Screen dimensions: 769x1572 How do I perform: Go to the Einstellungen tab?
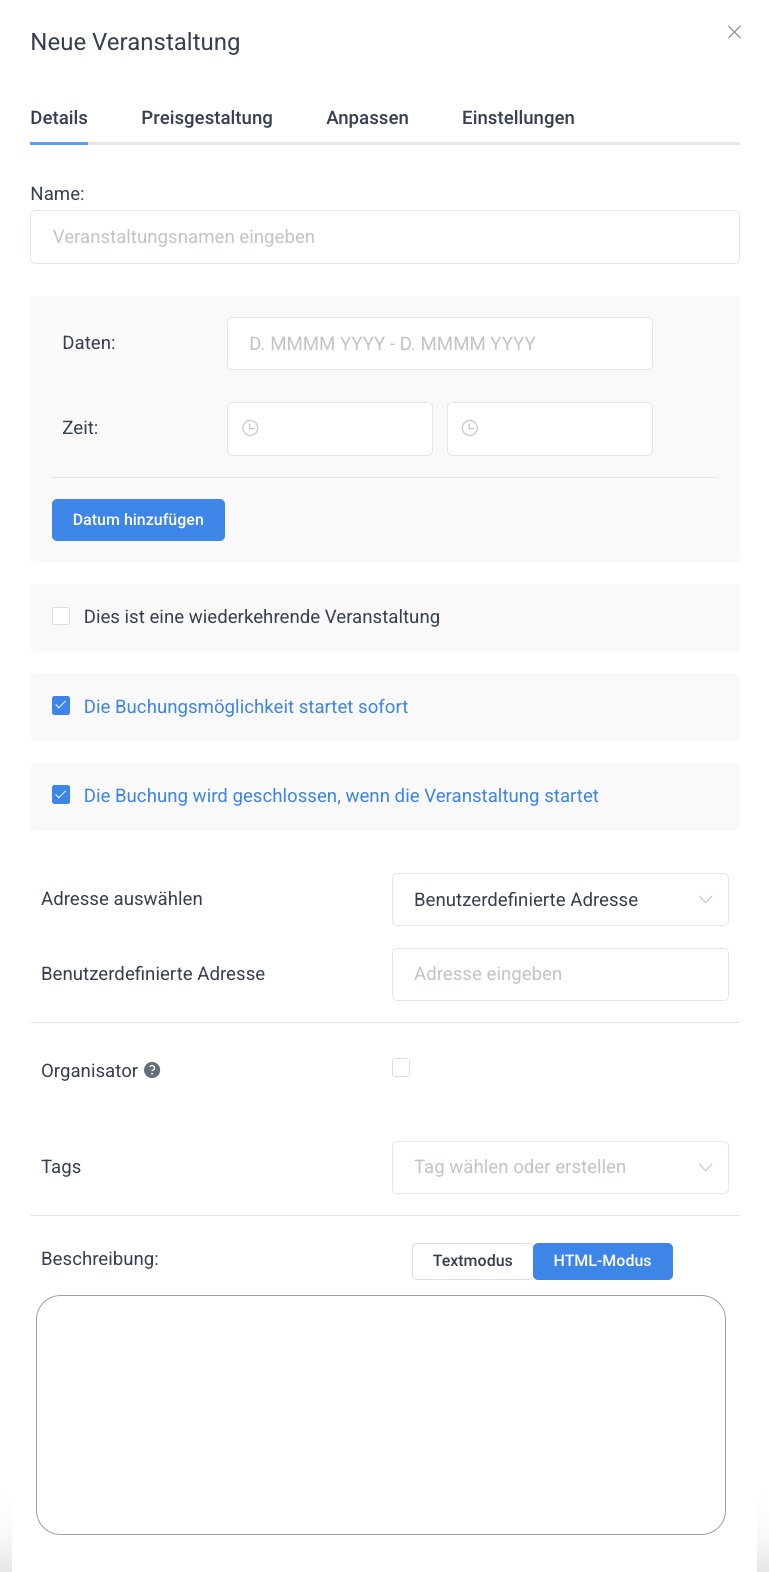[x=518, y=118]
